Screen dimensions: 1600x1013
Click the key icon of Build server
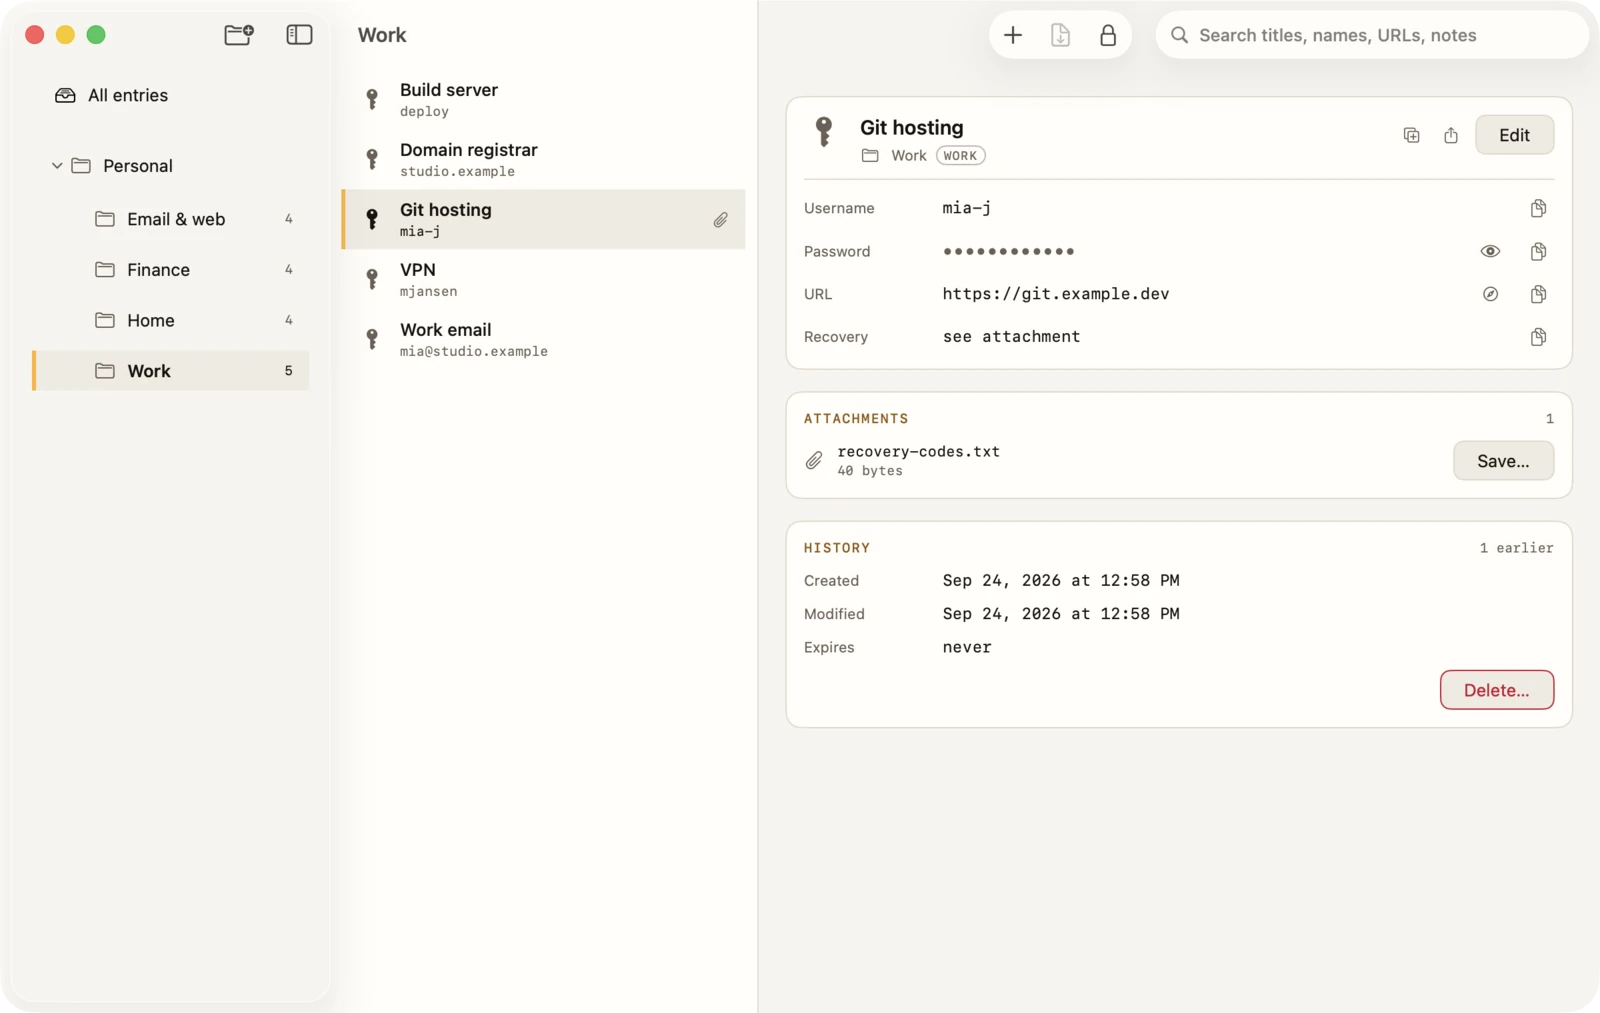pyautogui.click(x=372, y=99)
